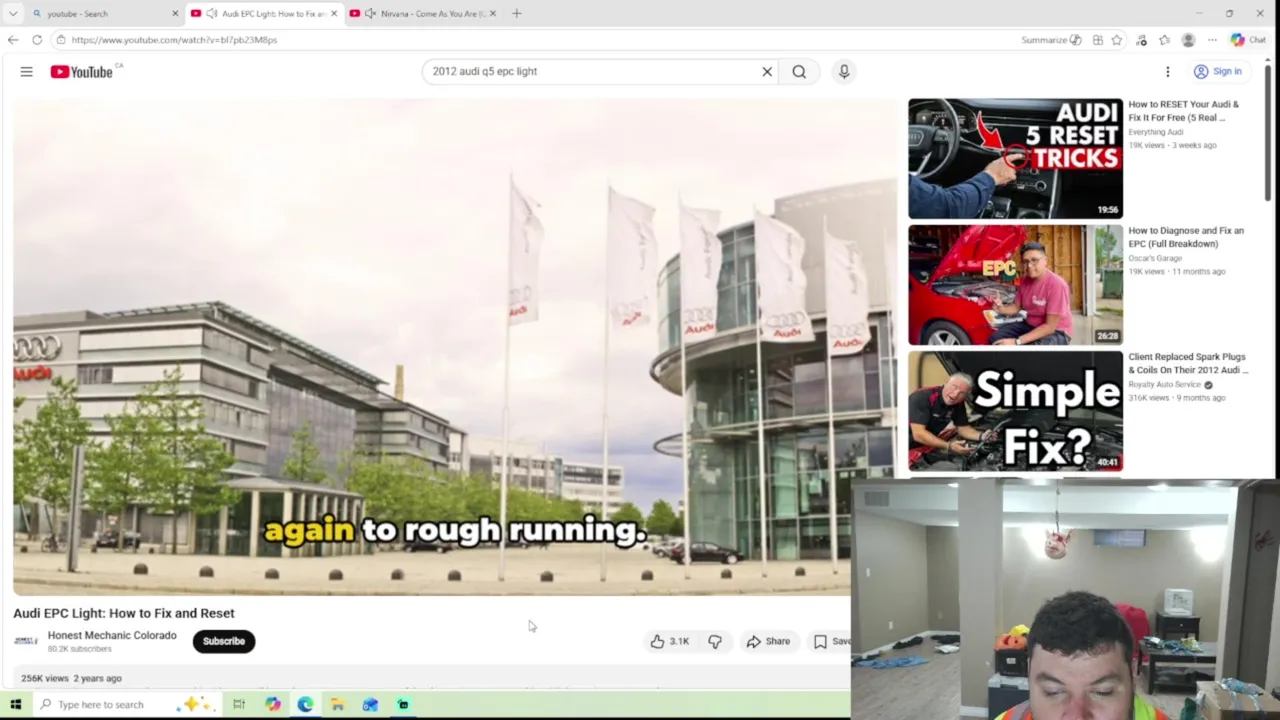1280x720 pixels.
Task: Go to the YouTube home logo
Action: [x=81, y=72]
